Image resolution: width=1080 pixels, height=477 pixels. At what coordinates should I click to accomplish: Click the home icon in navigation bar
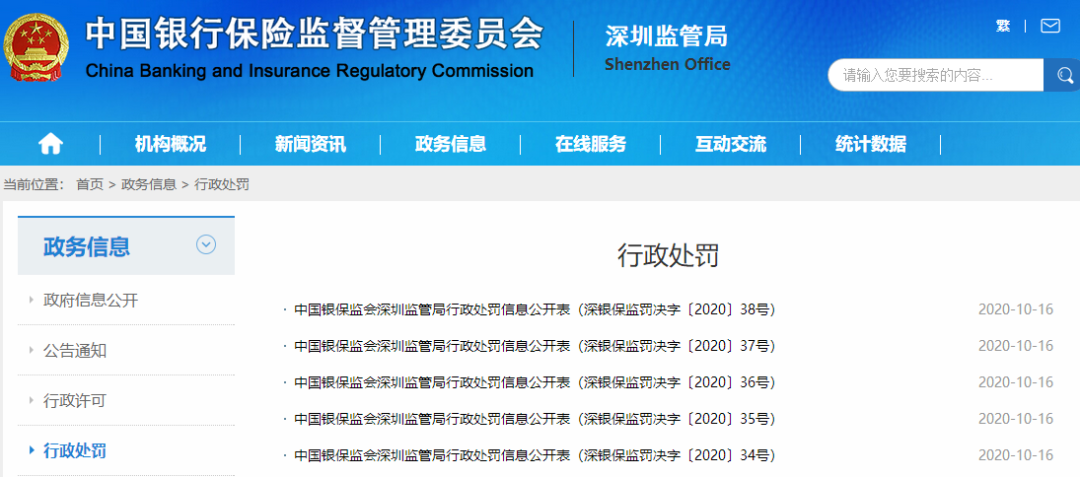pos(51,144)
